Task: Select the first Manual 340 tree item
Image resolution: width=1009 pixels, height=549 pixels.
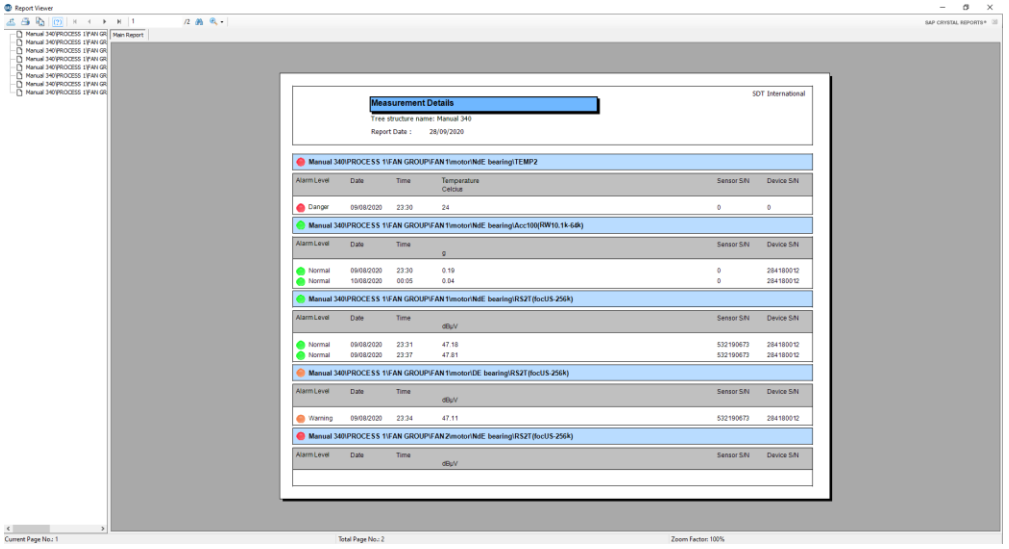Action: pyautogui.click(x=65, y=35)
